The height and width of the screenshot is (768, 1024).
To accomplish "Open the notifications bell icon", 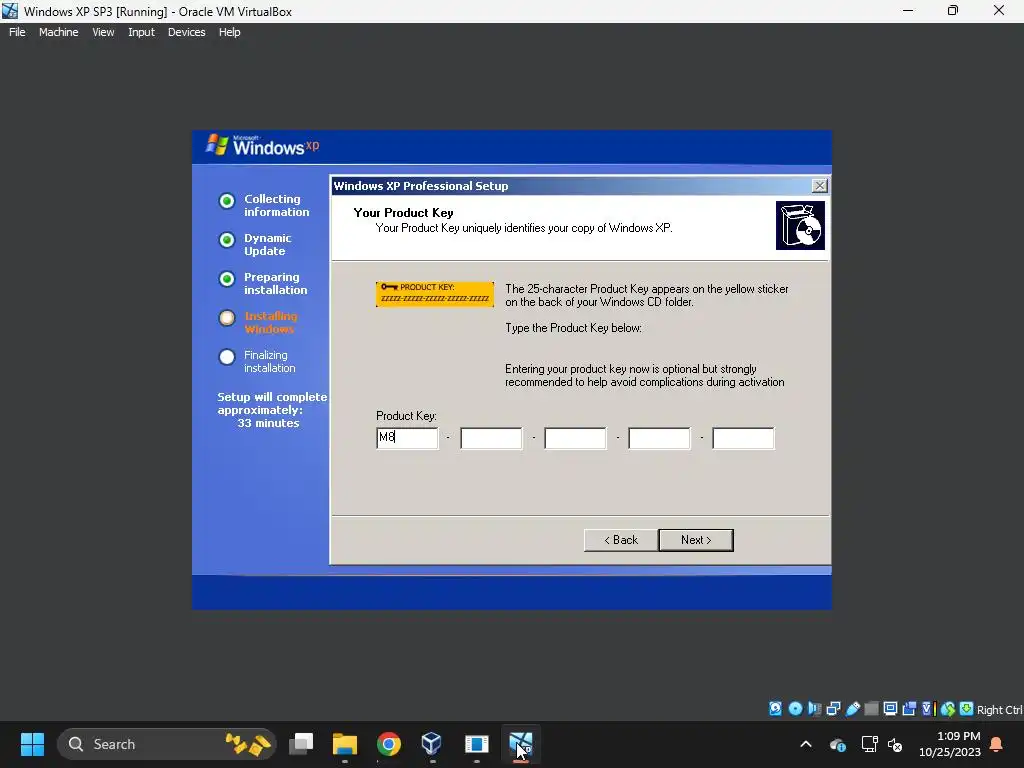I will point(997,744).
